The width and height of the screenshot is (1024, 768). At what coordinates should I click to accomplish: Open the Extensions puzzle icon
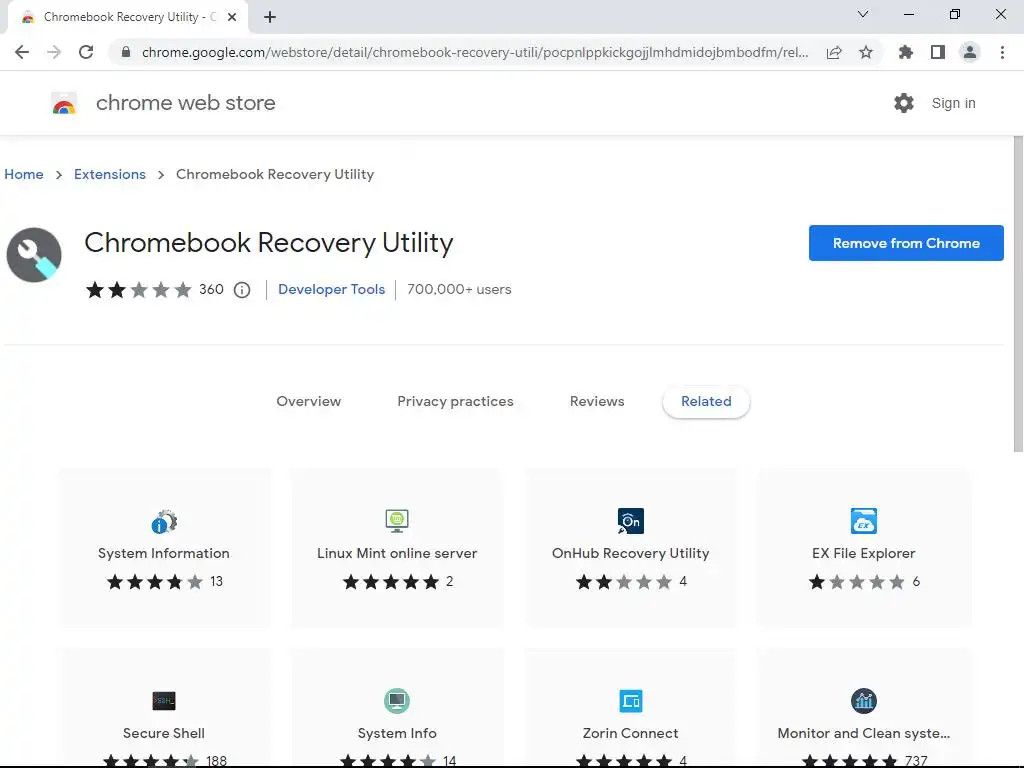(905, 52)
